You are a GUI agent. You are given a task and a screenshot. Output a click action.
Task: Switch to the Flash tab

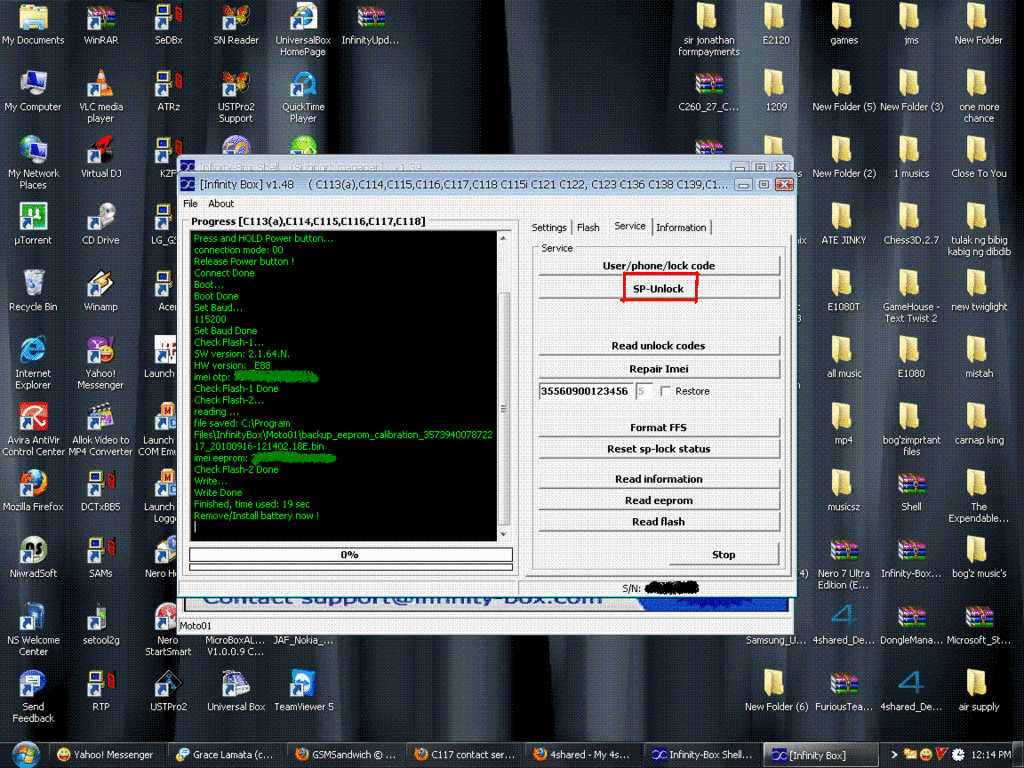[589, 228]
